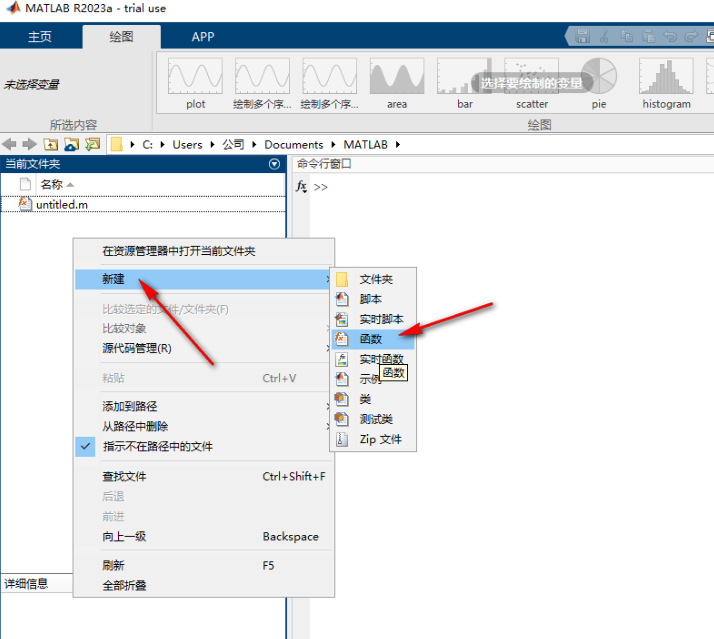Viewport: 714px width, 639px height.
Task: Choose 实时函数 in the New submenu
Action: click(373, 359)
